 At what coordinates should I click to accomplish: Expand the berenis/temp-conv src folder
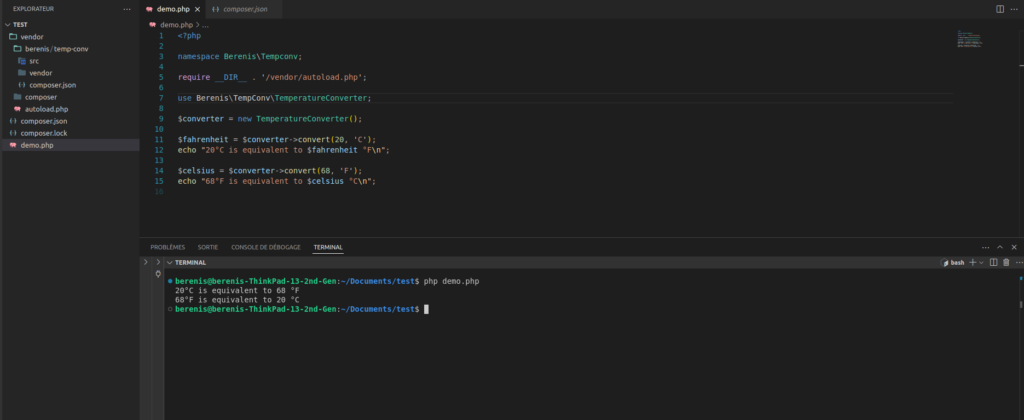(x=33, y=61)
